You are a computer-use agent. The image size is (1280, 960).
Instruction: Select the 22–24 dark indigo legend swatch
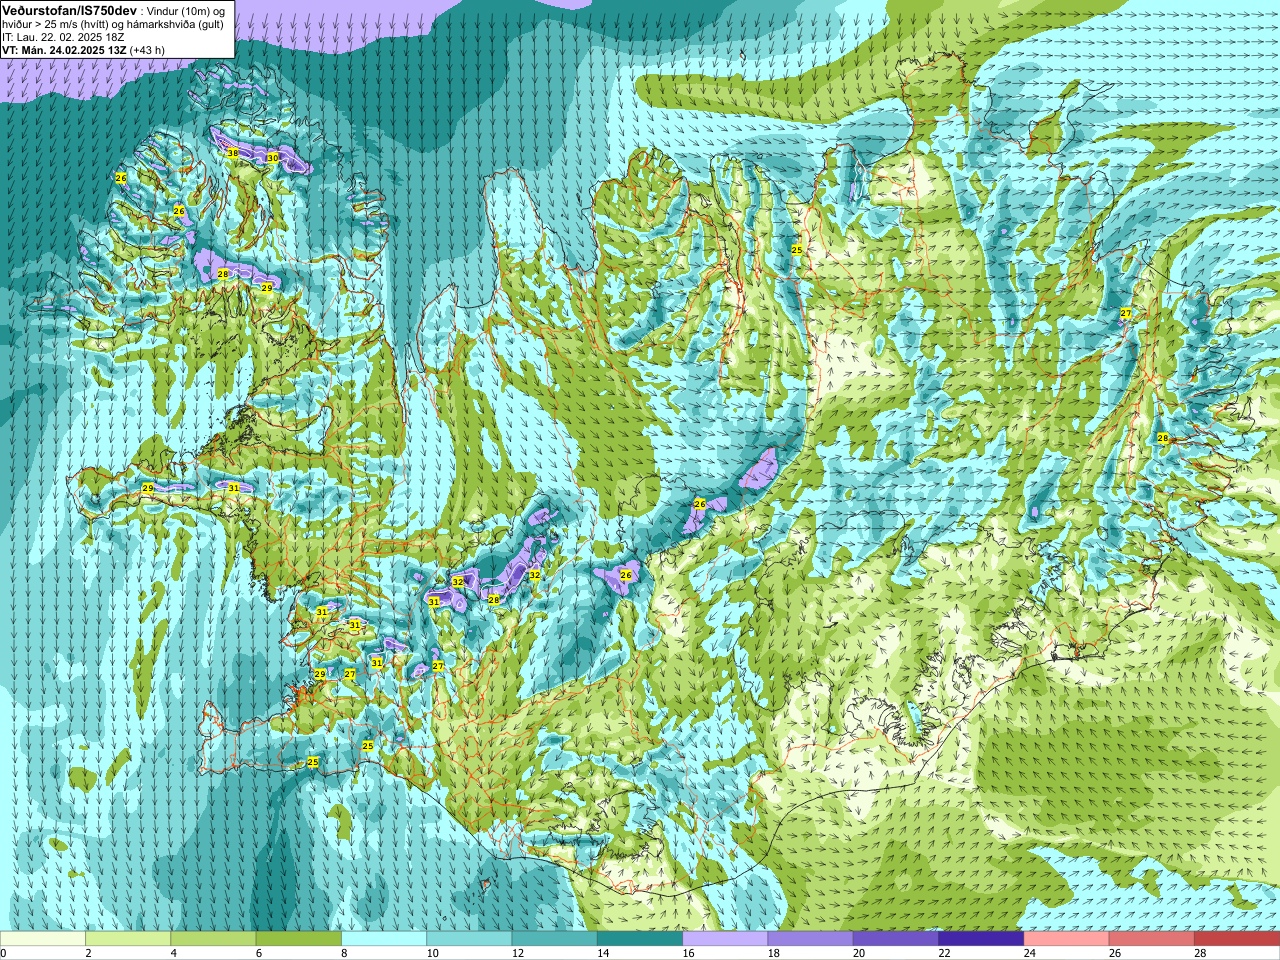[981, 939]
